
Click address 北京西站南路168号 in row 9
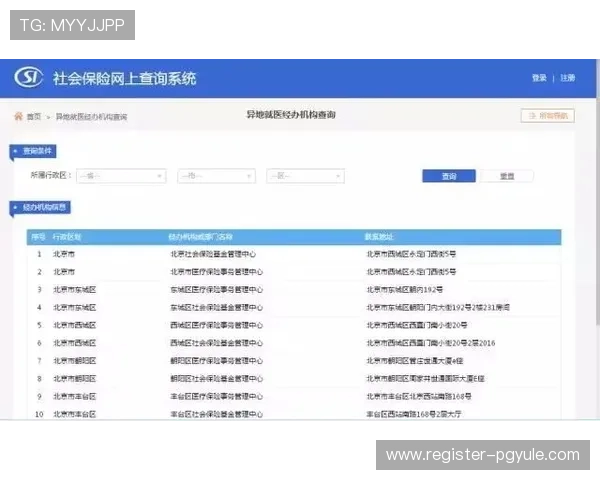pyautogui.click(x=419, y=397)
